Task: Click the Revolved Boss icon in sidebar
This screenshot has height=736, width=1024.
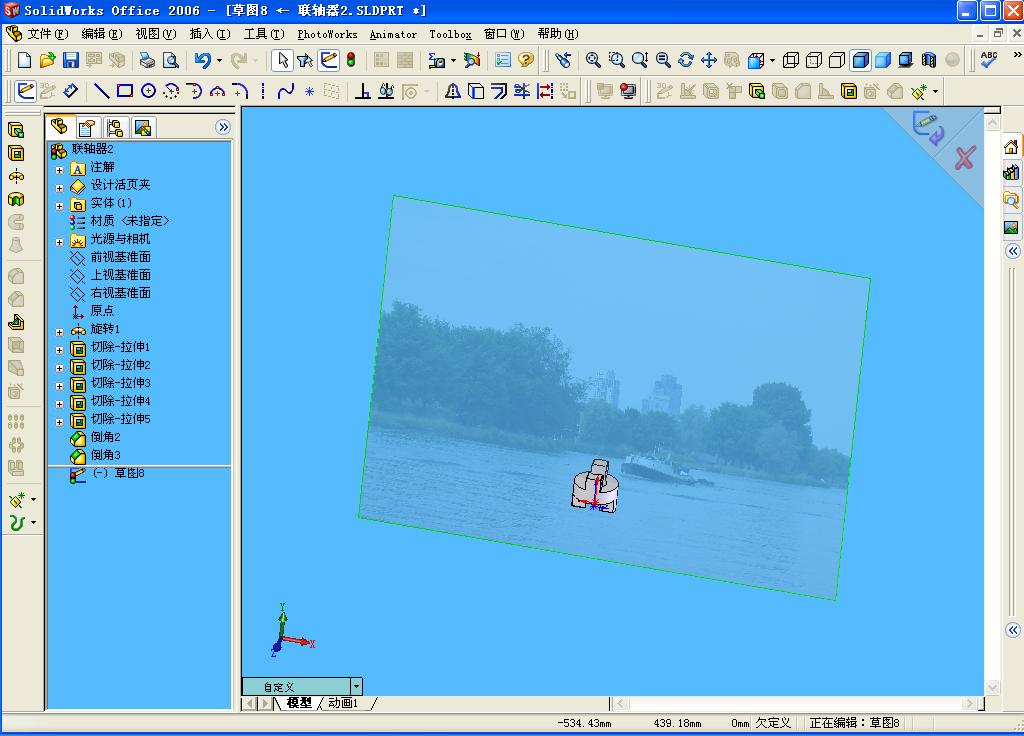Action: coord(16,176)
